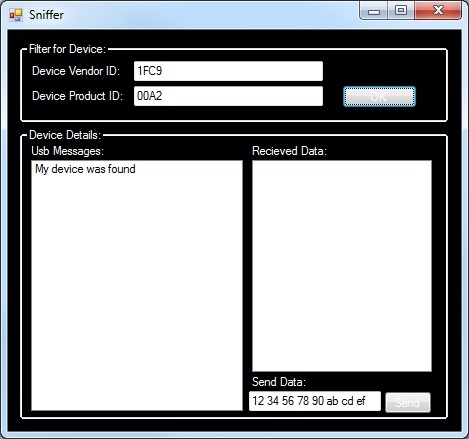
Task: Click inside the Usb Messages list box
Action: click(x=137, y=285)
